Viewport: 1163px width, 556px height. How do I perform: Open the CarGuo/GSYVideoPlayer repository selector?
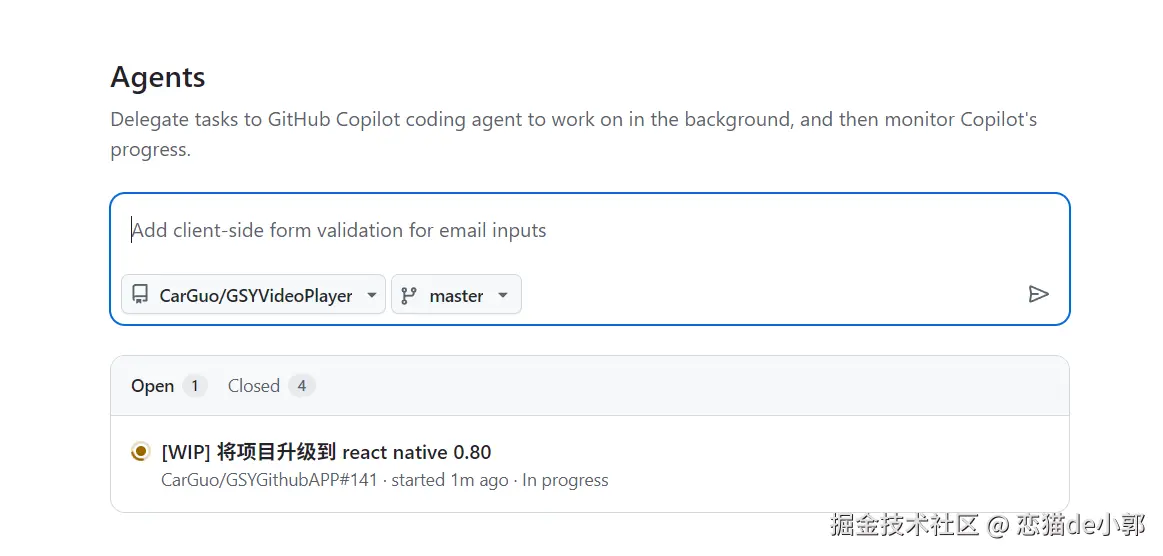254,295
